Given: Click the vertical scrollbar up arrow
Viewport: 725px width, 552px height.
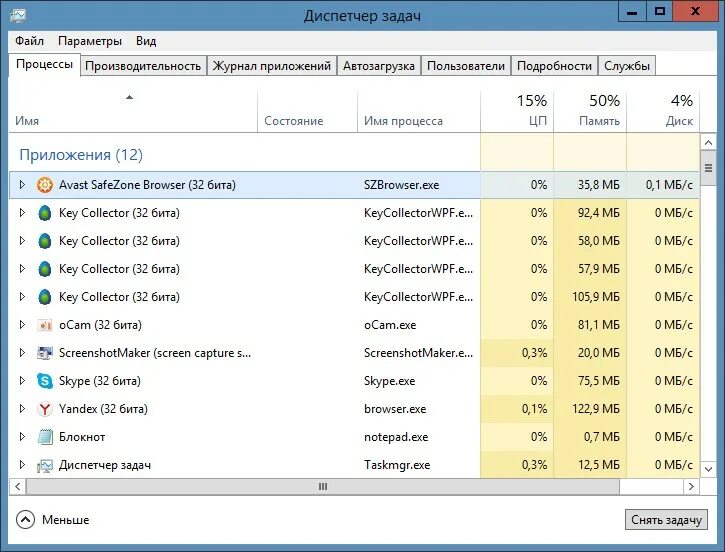Looking at the screenshot, I should [708, 142].
